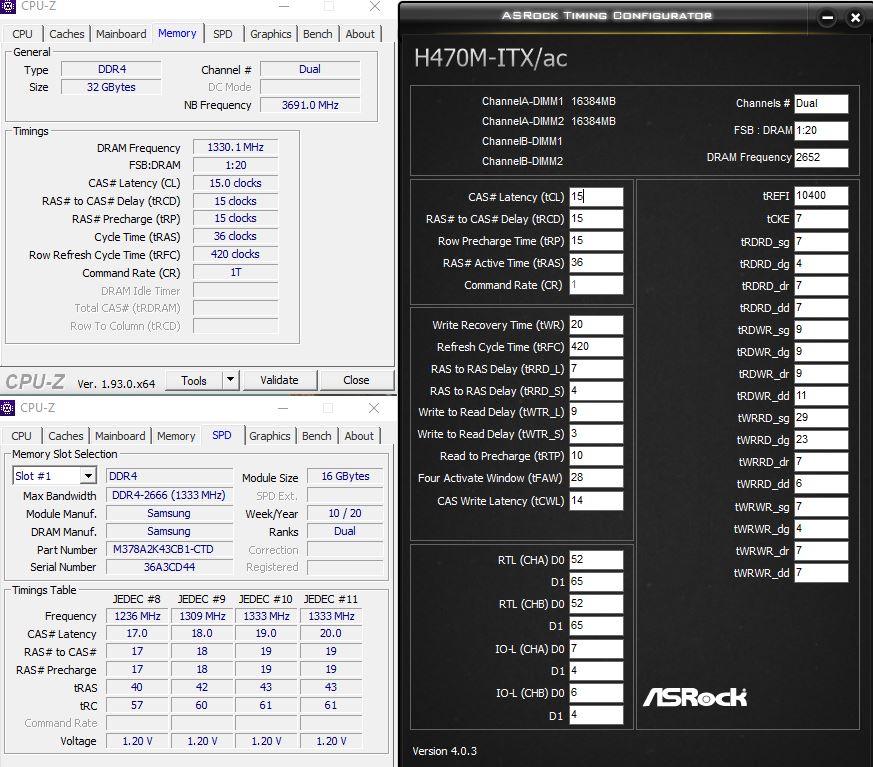This screenshot has height=767, width=873.
Task: Open Mainboard tab in bottom CPU-Z window
Action: click(x=120, y=436)
